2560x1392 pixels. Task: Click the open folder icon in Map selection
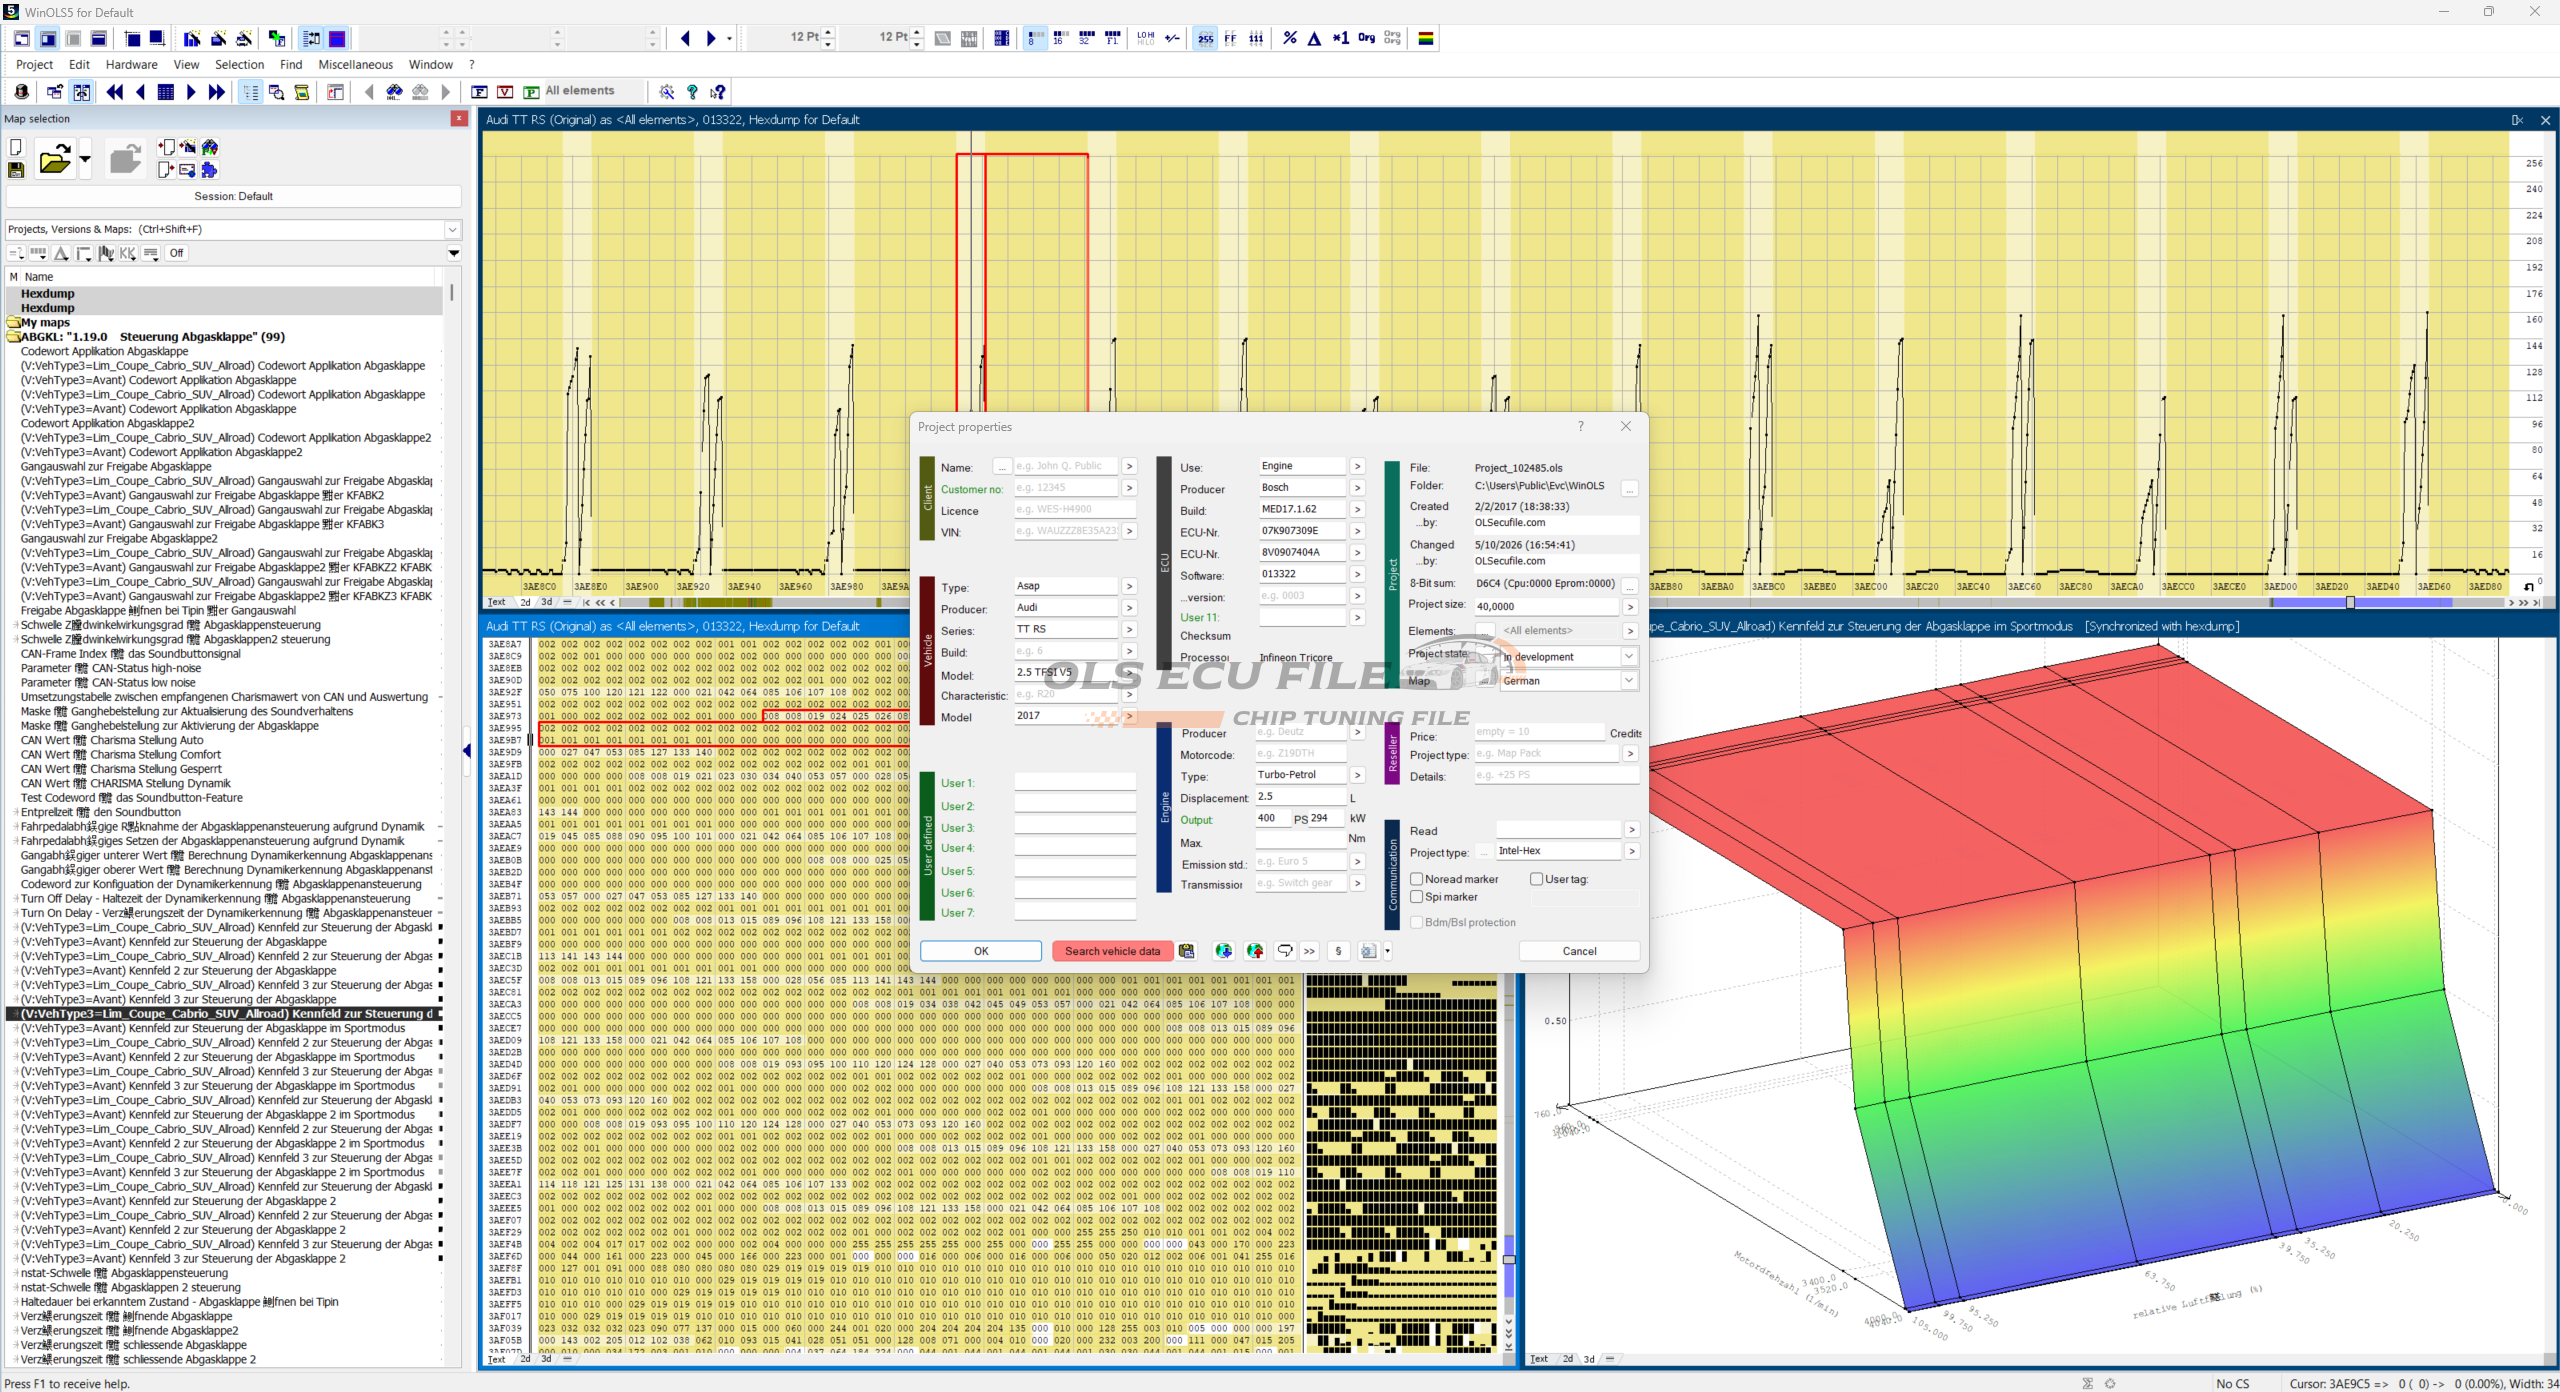54,159
